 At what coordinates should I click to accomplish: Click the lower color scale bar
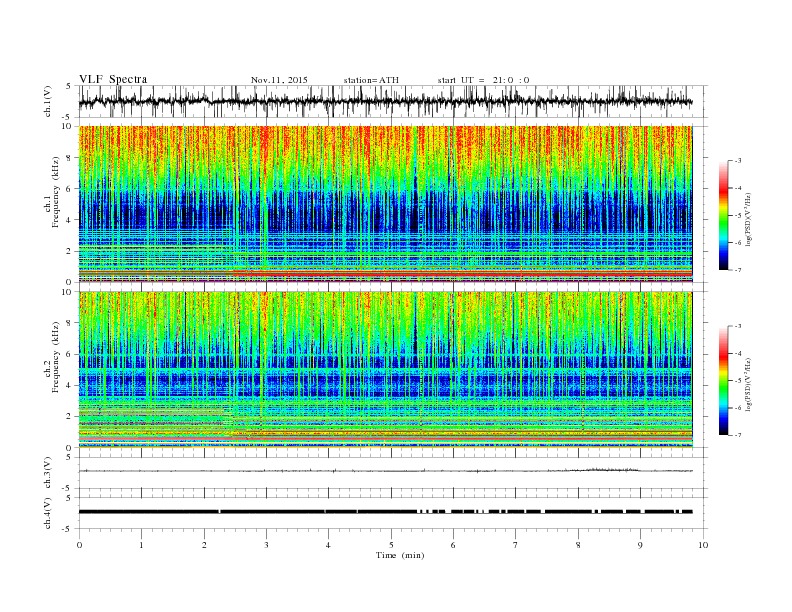coord(724,380)
